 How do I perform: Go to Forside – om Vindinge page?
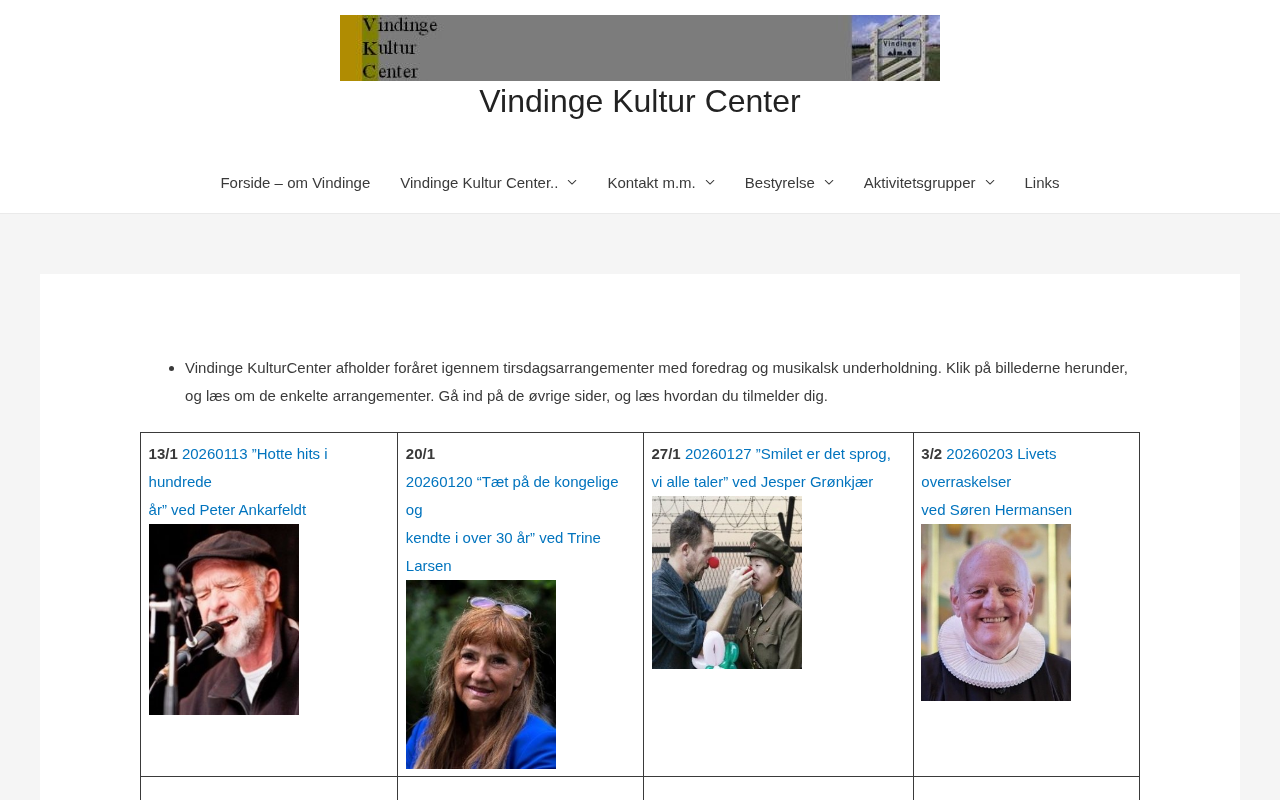point(295,183)
